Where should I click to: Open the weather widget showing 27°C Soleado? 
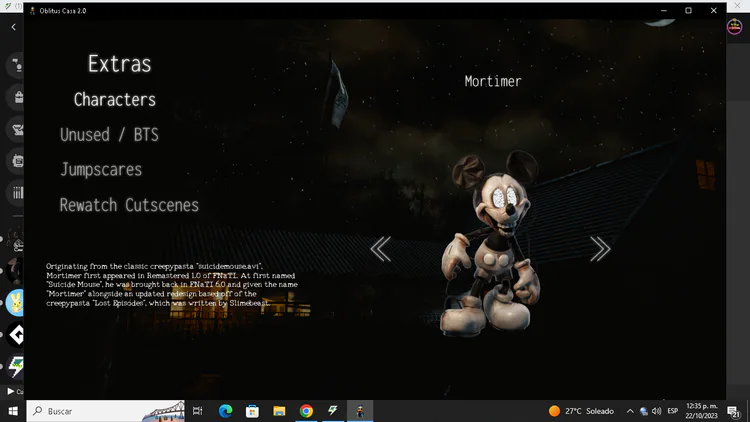coord(581,411)
